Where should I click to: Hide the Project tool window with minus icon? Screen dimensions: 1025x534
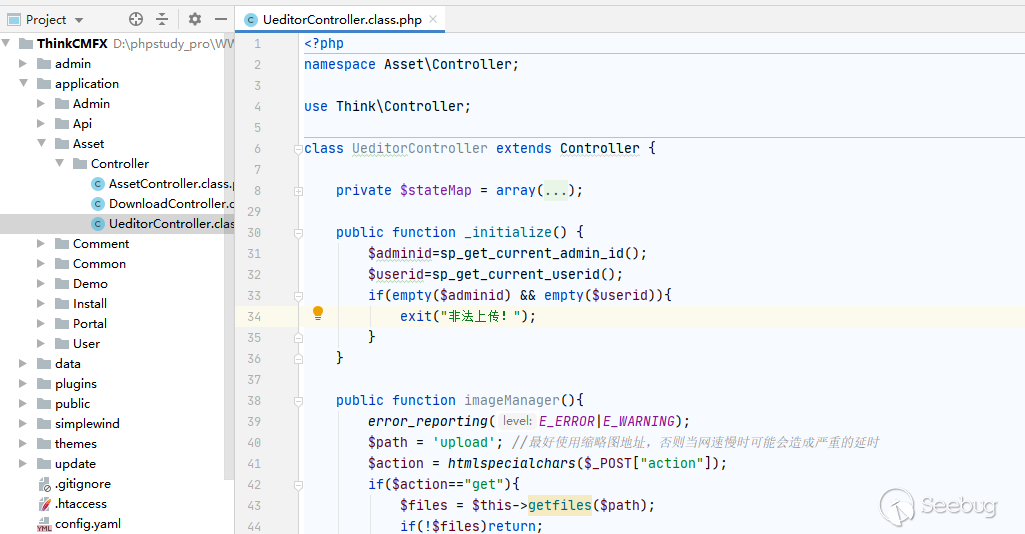click(x=221, y=19)
